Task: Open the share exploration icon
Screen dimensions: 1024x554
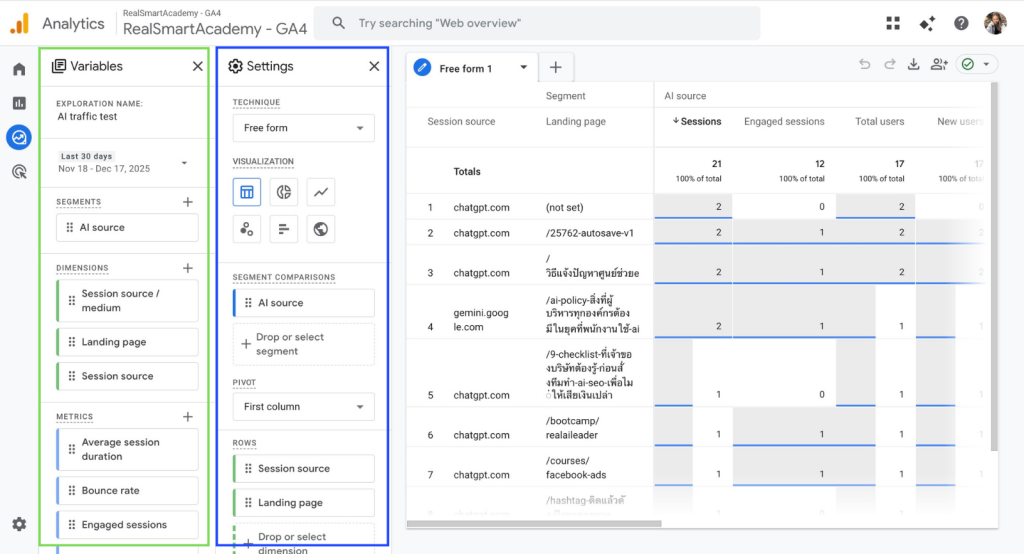Action: [x=938, y=65]
